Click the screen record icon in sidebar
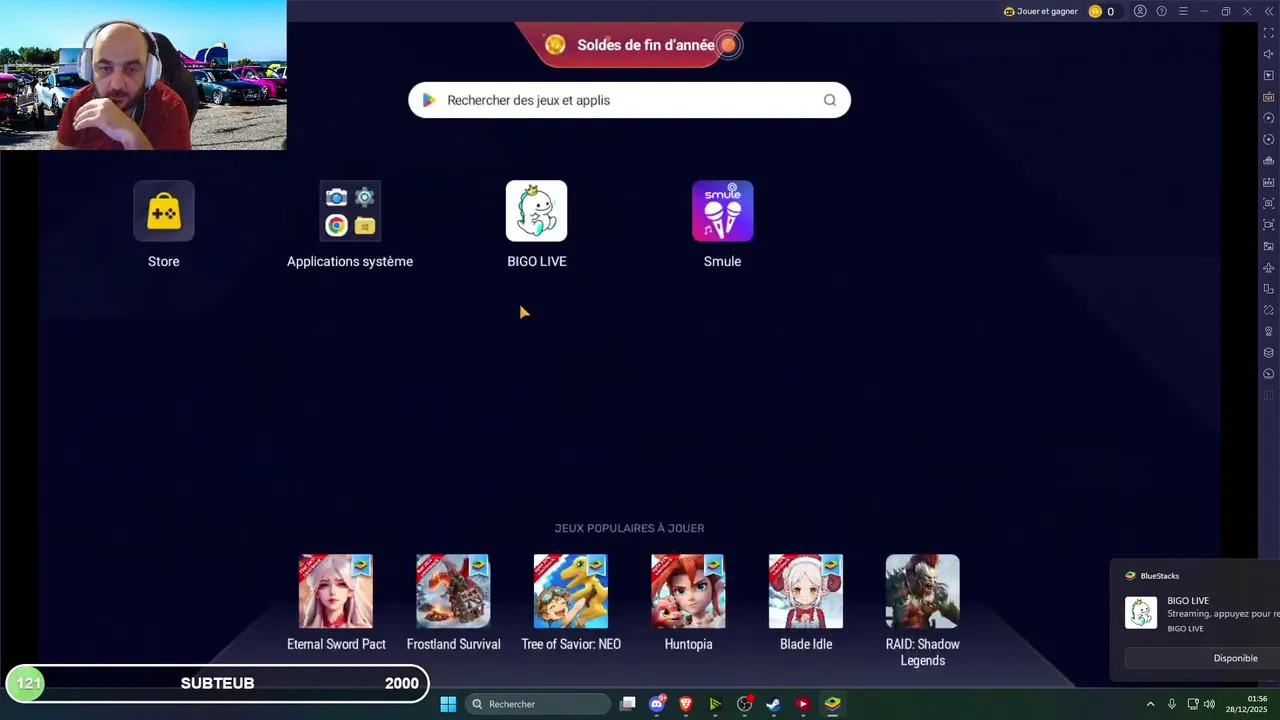Image resolution: width=1280 pixels, height=720 pixels. [1269, 225]
